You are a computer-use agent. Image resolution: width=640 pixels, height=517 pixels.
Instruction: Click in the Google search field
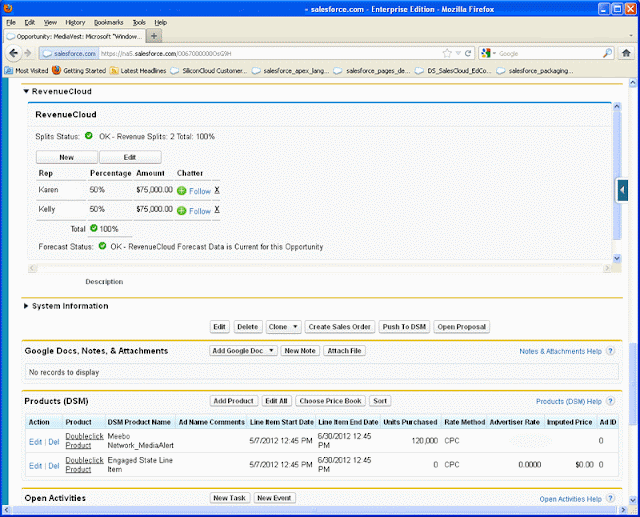[549, 53]
